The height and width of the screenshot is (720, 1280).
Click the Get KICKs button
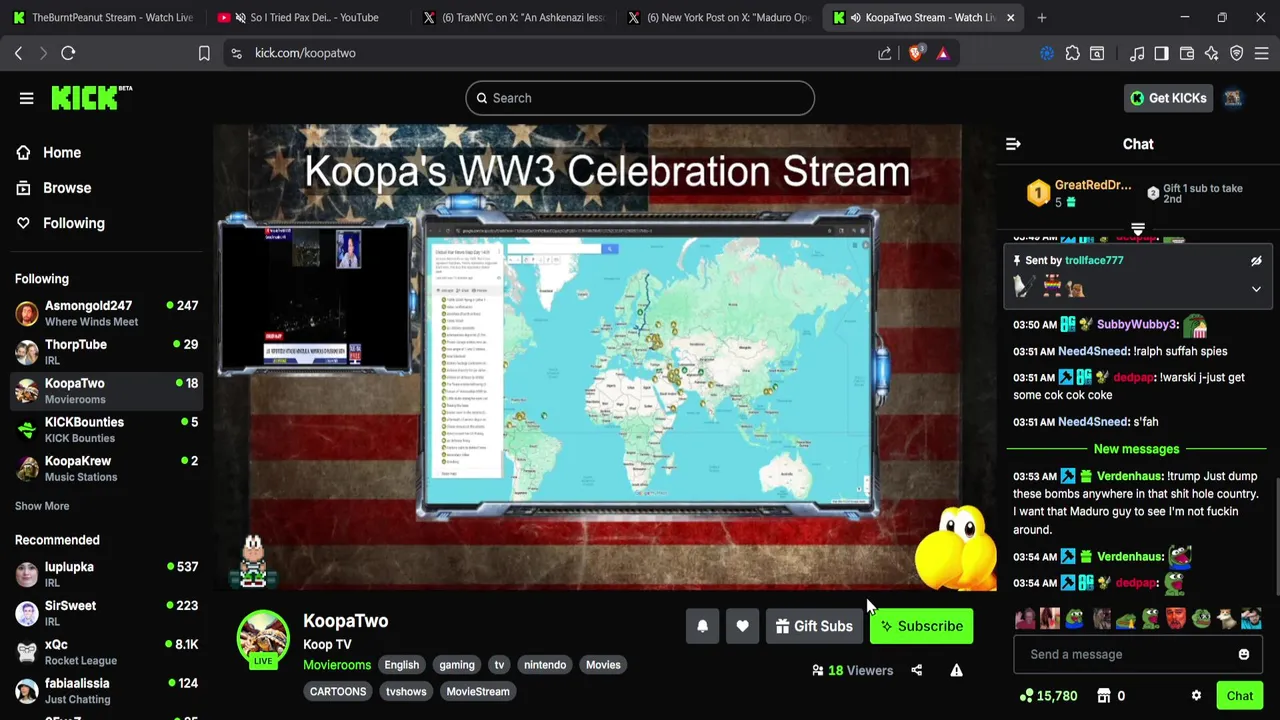pos(1168,98)
